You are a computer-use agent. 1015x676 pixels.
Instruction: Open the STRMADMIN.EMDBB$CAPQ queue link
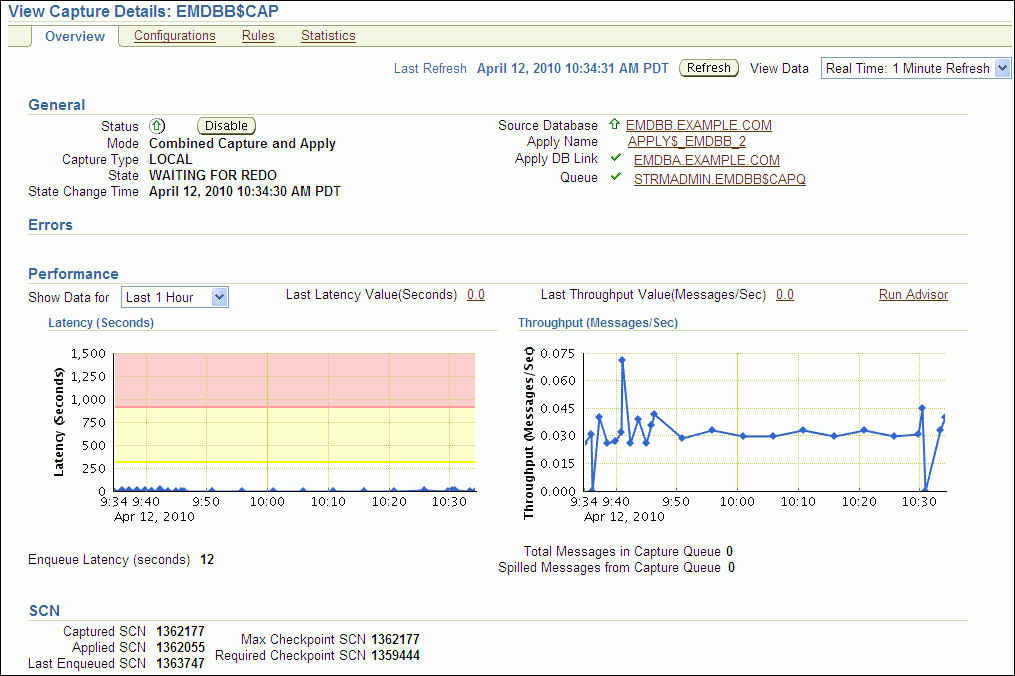(719, 179)
